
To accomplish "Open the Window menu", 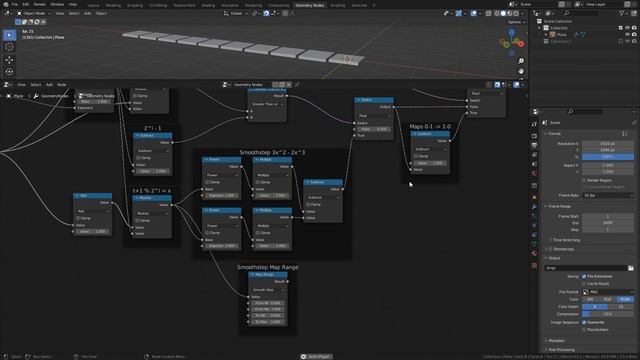I will pyautogui.click(x=57, y=4).
